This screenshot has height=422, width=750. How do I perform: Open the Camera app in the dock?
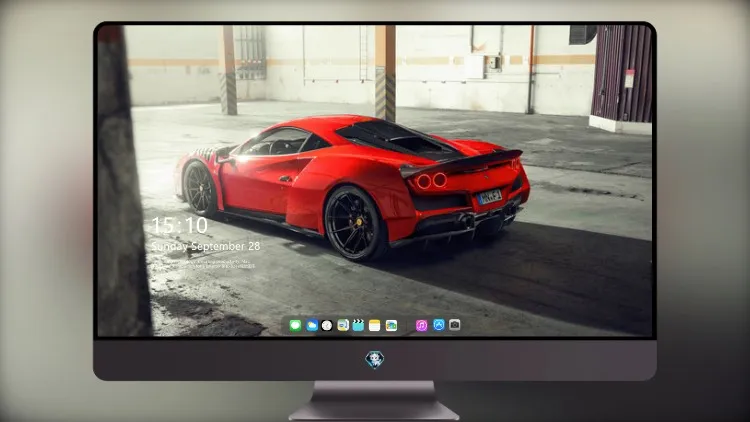(x=455, y=325)
